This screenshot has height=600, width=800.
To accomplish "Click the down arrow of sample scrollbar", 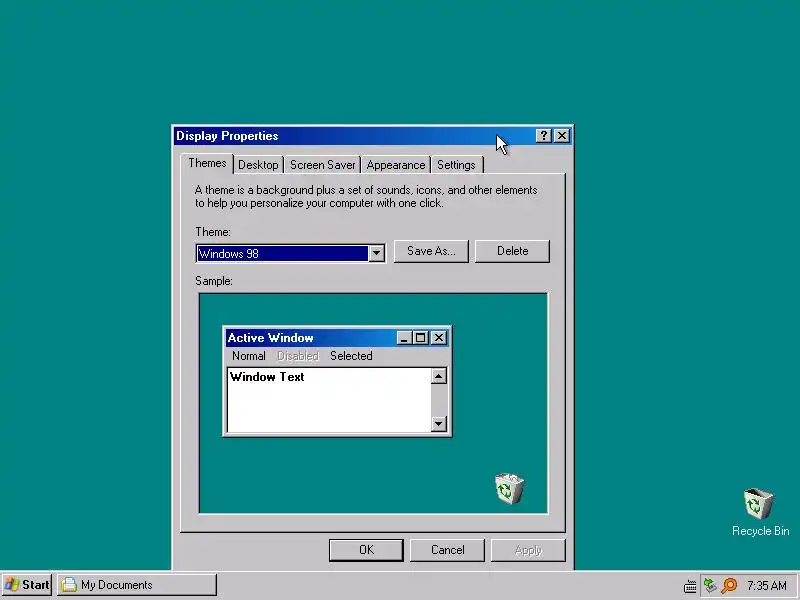I will tap(439, 423).
